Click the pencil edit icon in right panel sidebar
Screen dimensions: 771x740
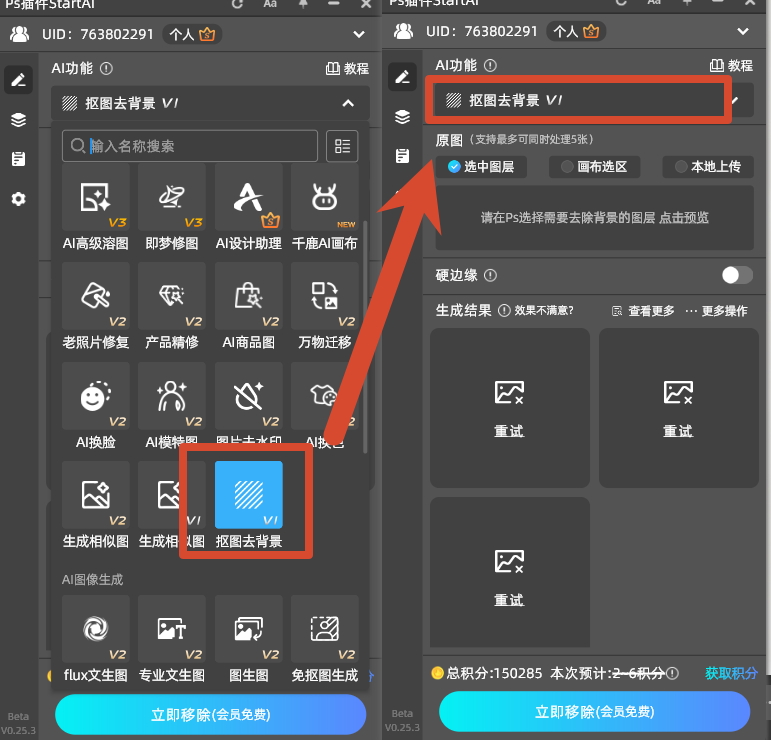coord(402,77)
